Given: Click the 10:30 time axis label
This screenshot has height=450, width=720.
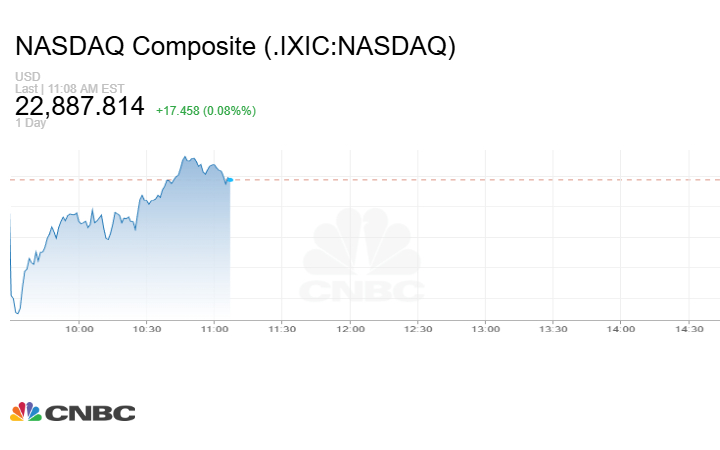Looking at the screenshot, I should point(146,329).
